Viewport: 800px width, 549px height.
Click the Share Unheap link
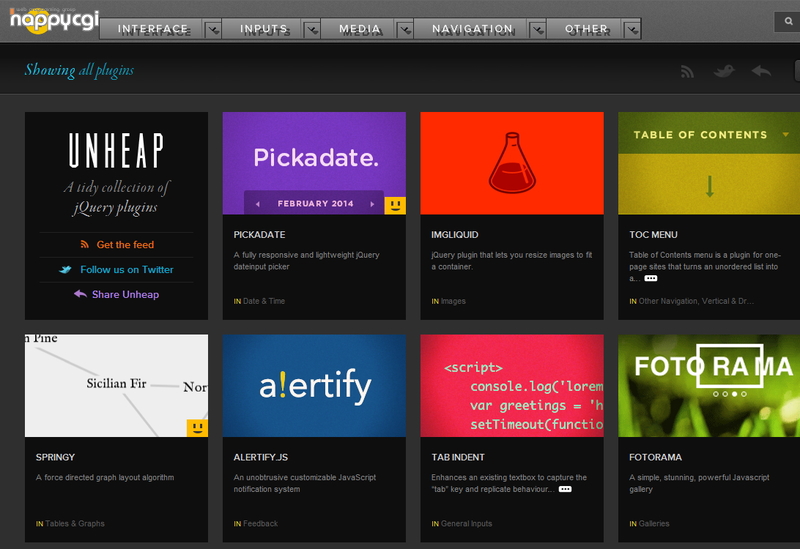[116, 294]
